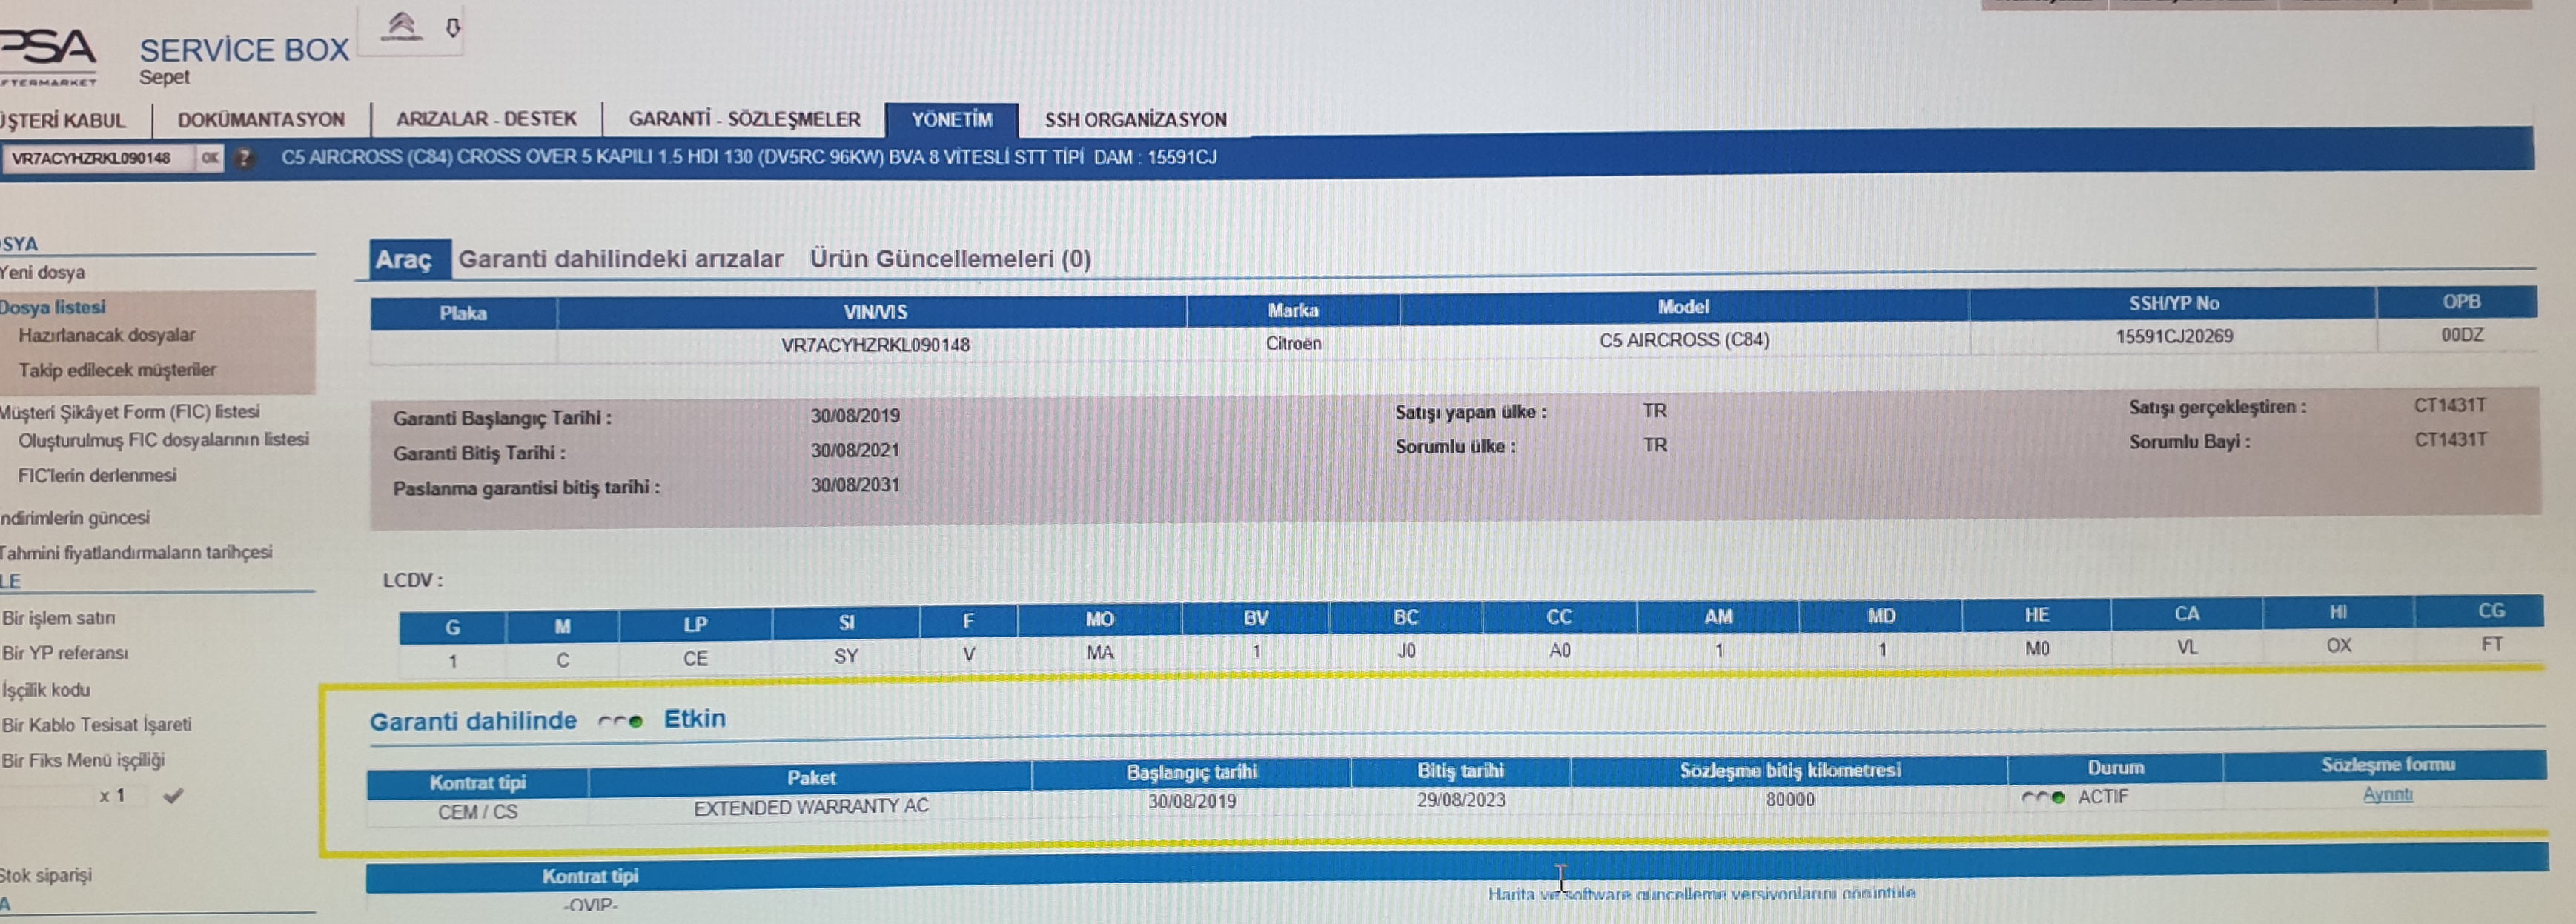
Task: Open the Sepet basket link
Action: click(x=164, y=77)
